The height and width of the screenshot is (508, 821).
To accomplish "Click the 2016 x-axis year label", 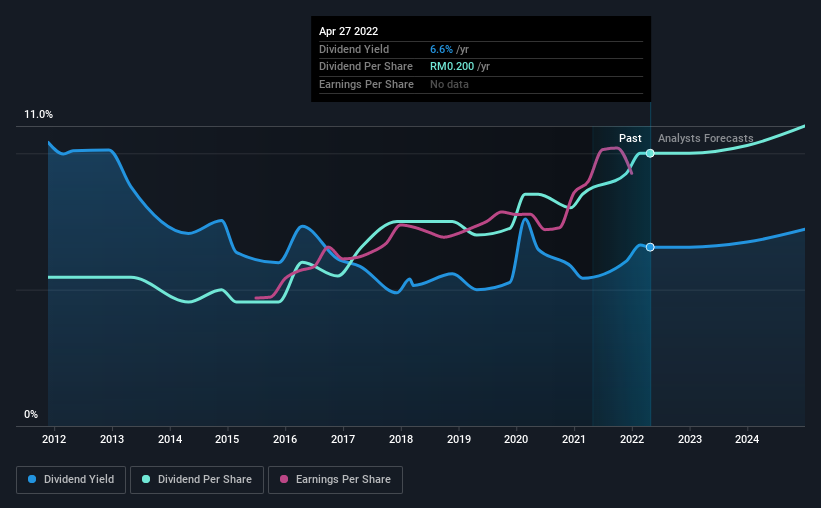I will pyautogui.click(x=285, y=439).
